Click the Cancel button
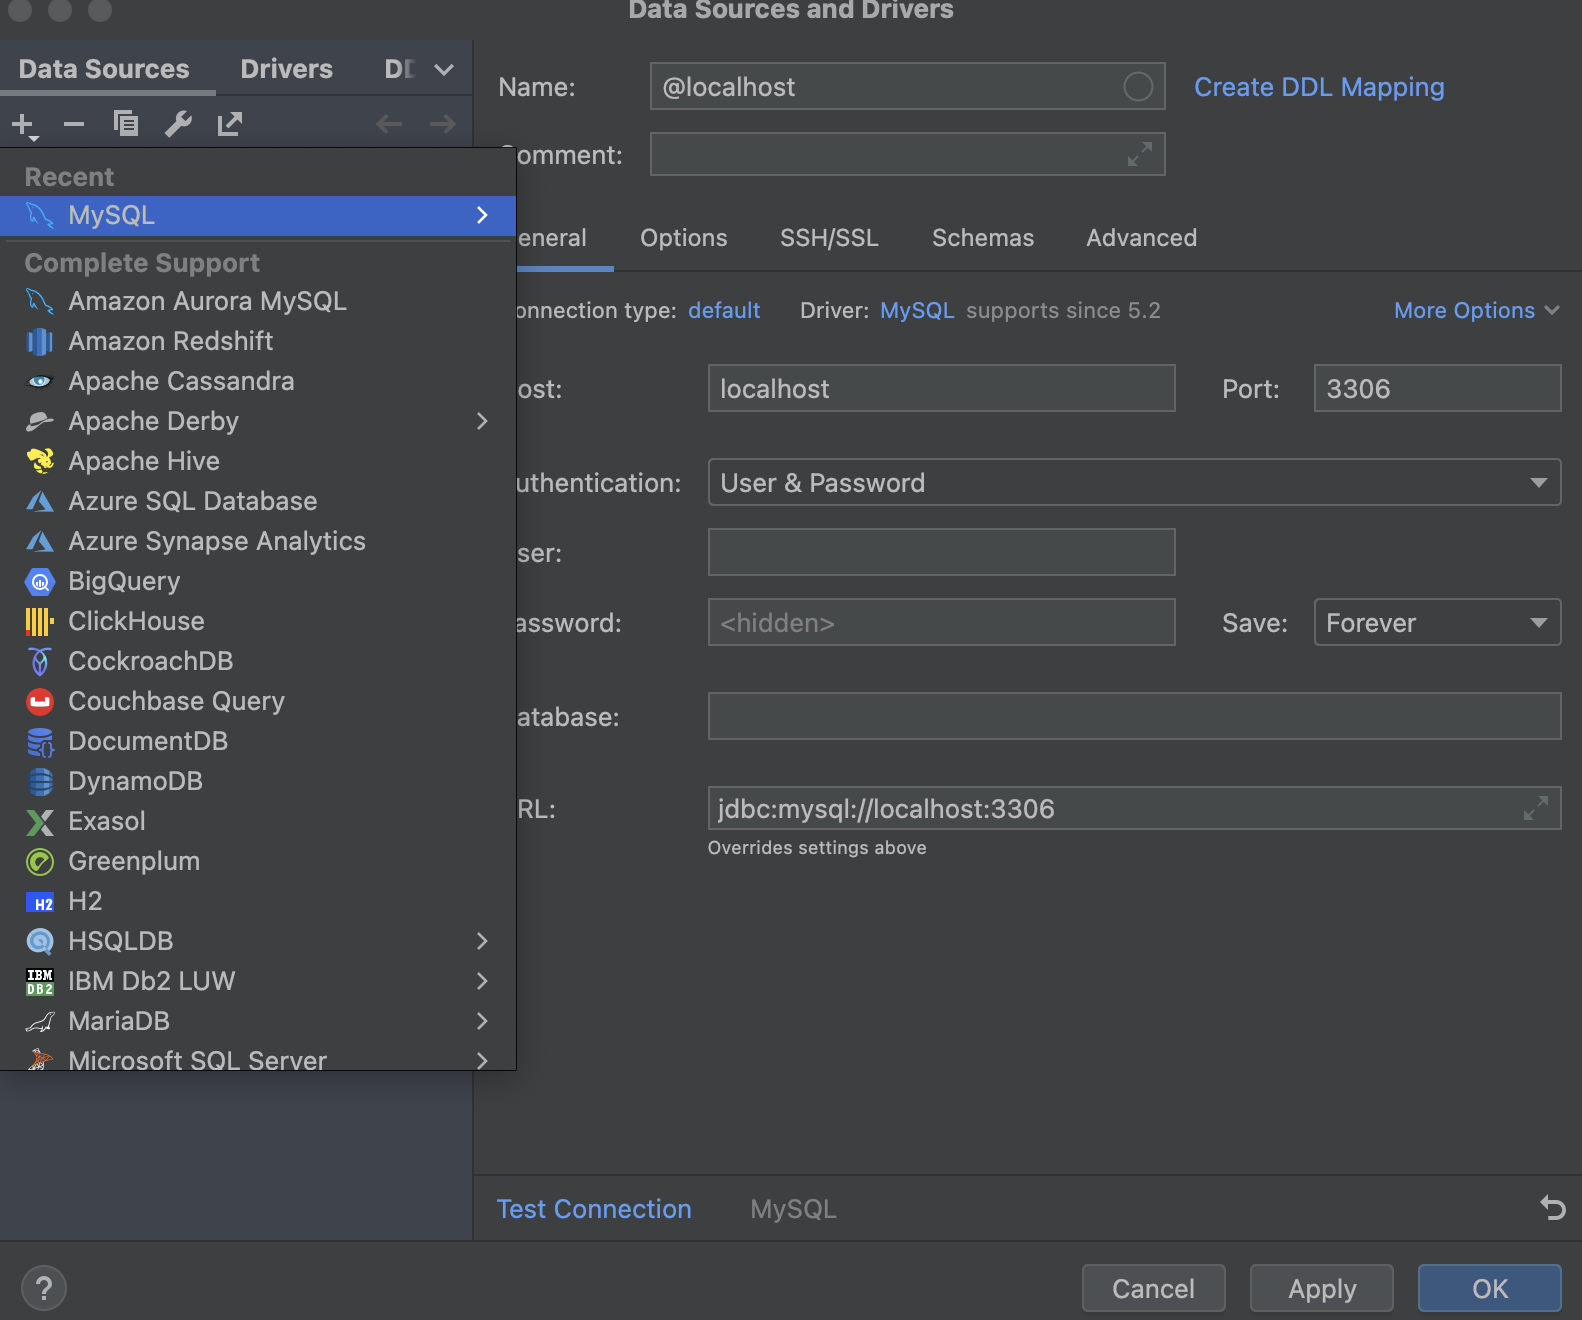The width and height of the screenshot is (1582, 1320). [x=1153, y=1288]
